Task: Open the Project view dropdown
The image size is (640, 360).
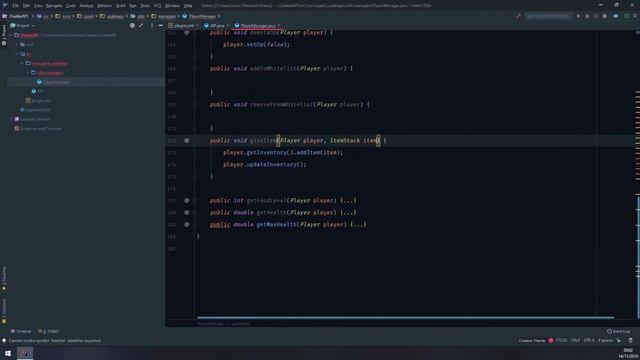Action: coord(23,25)
